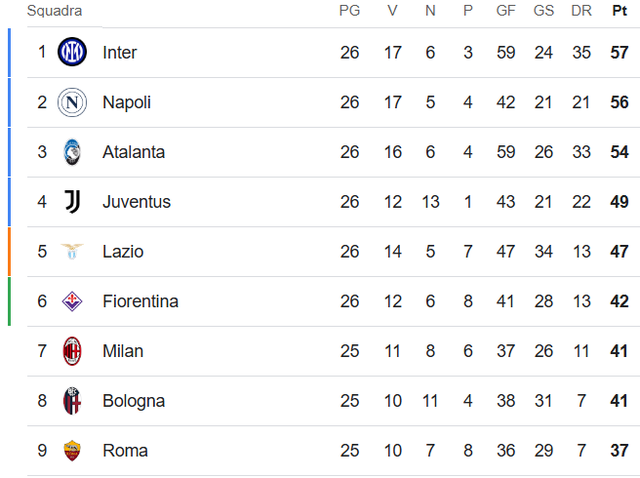Open the Fiorentina team name
Screen dimensions: 640x478
140,301
